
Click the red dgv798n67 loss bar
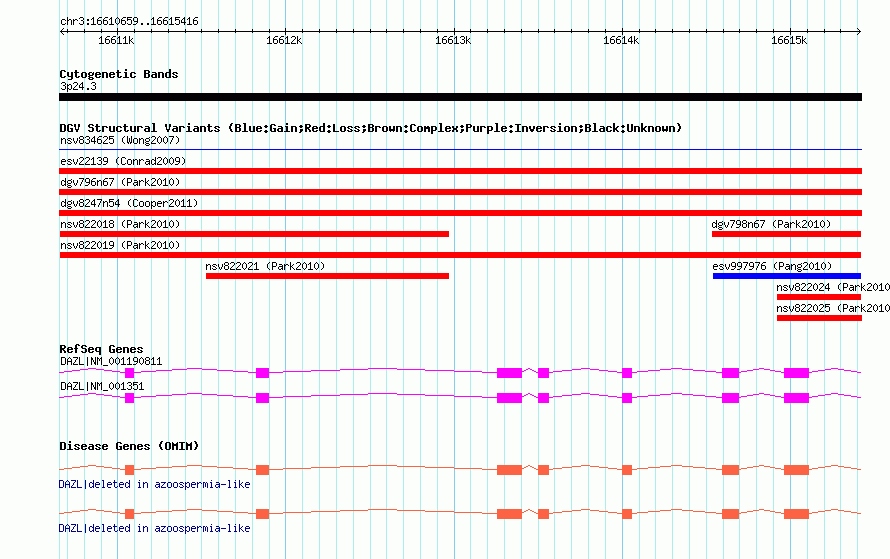click(787, 234)
